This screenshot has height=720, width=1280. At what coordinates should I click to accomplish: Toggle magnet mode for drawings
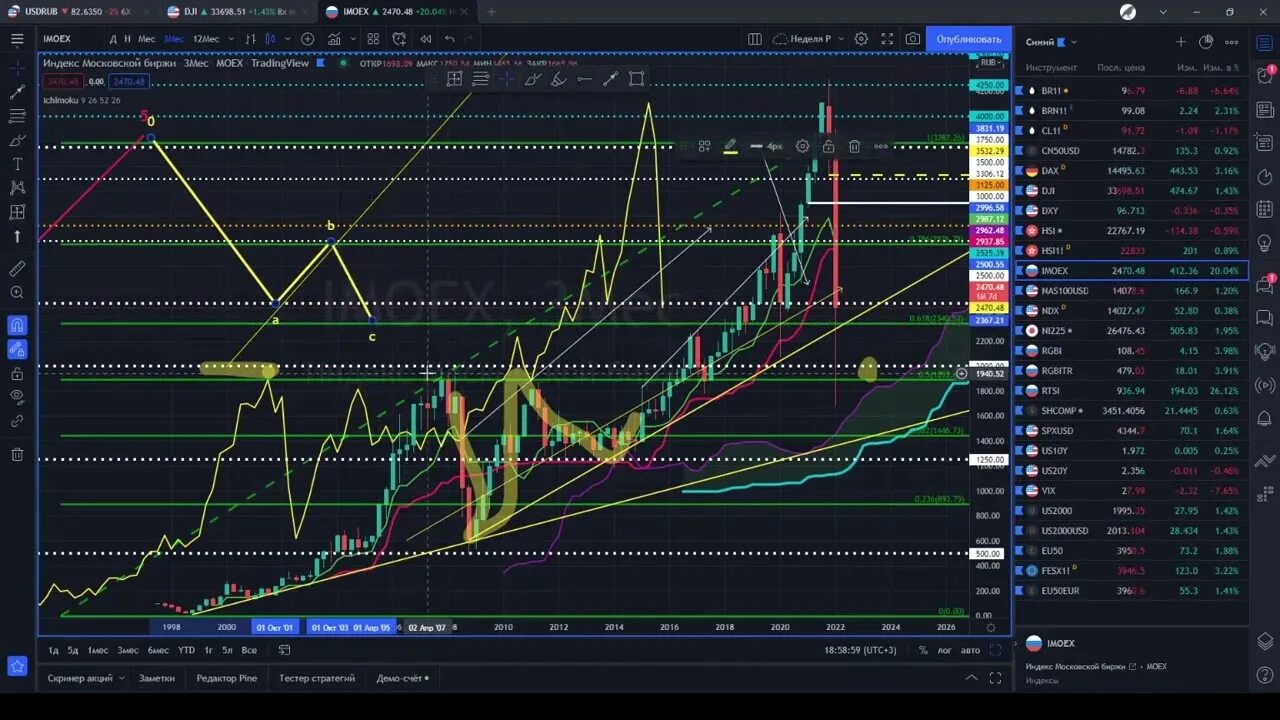pyautogui.click(x=17, y=325)
